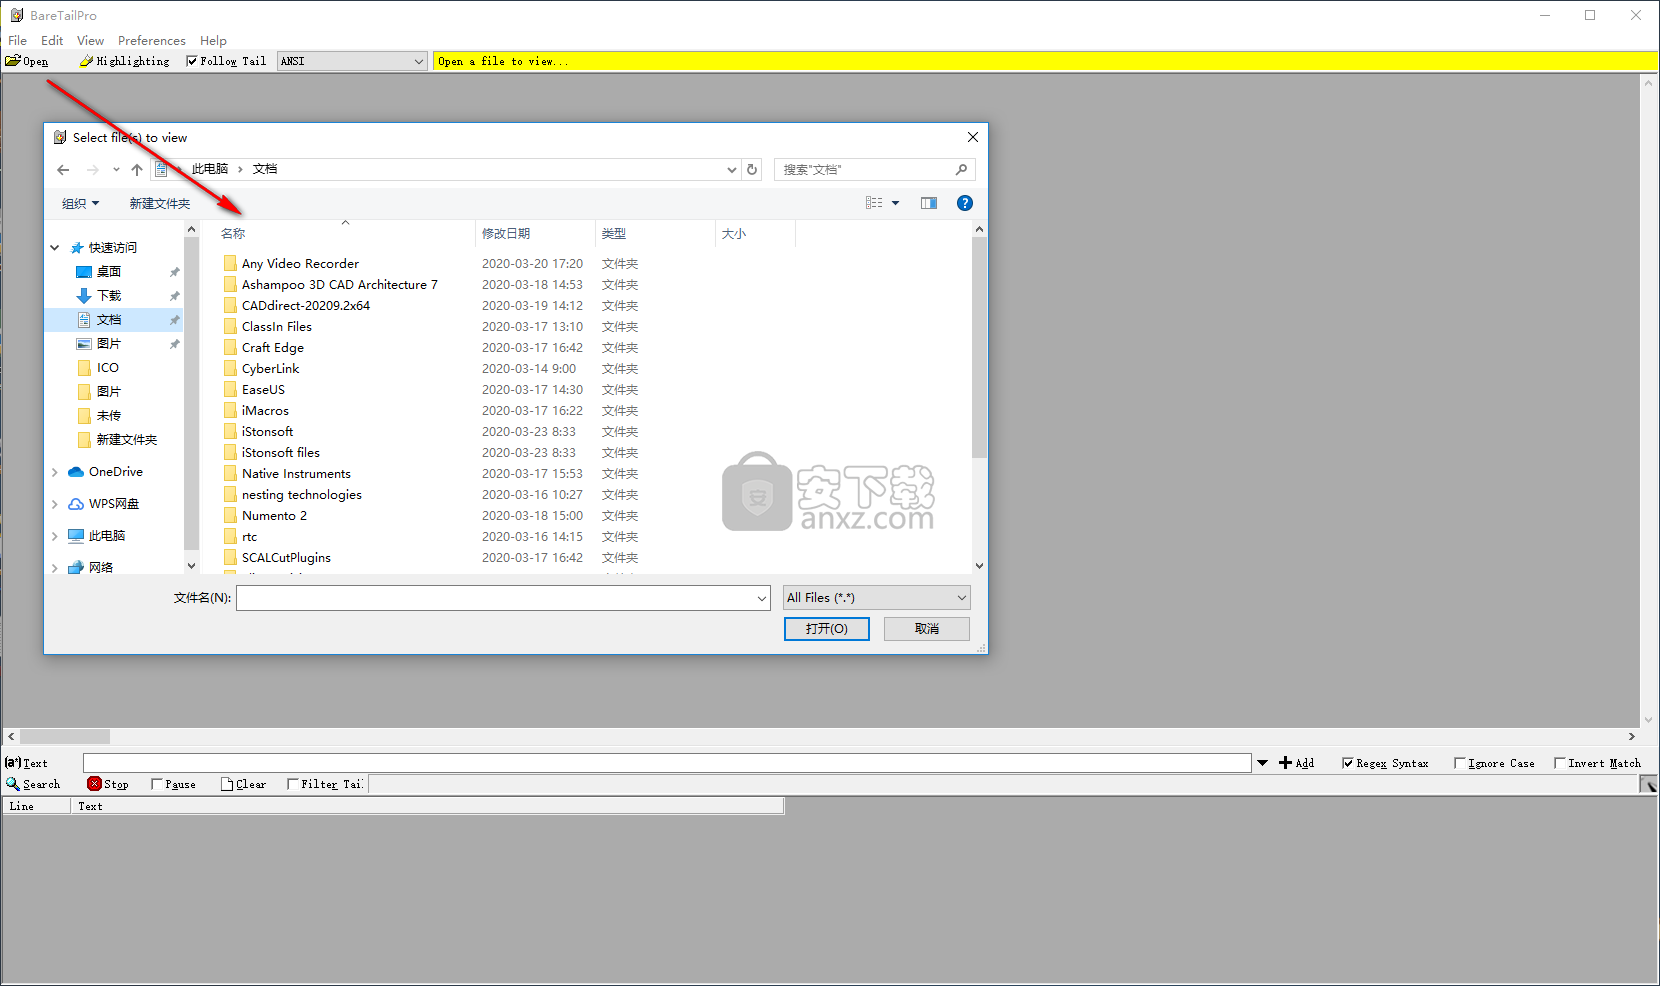This screenshot has width=1660, height=986.
Task: Click the Open file toolbar icon
Action: (13, 61)
